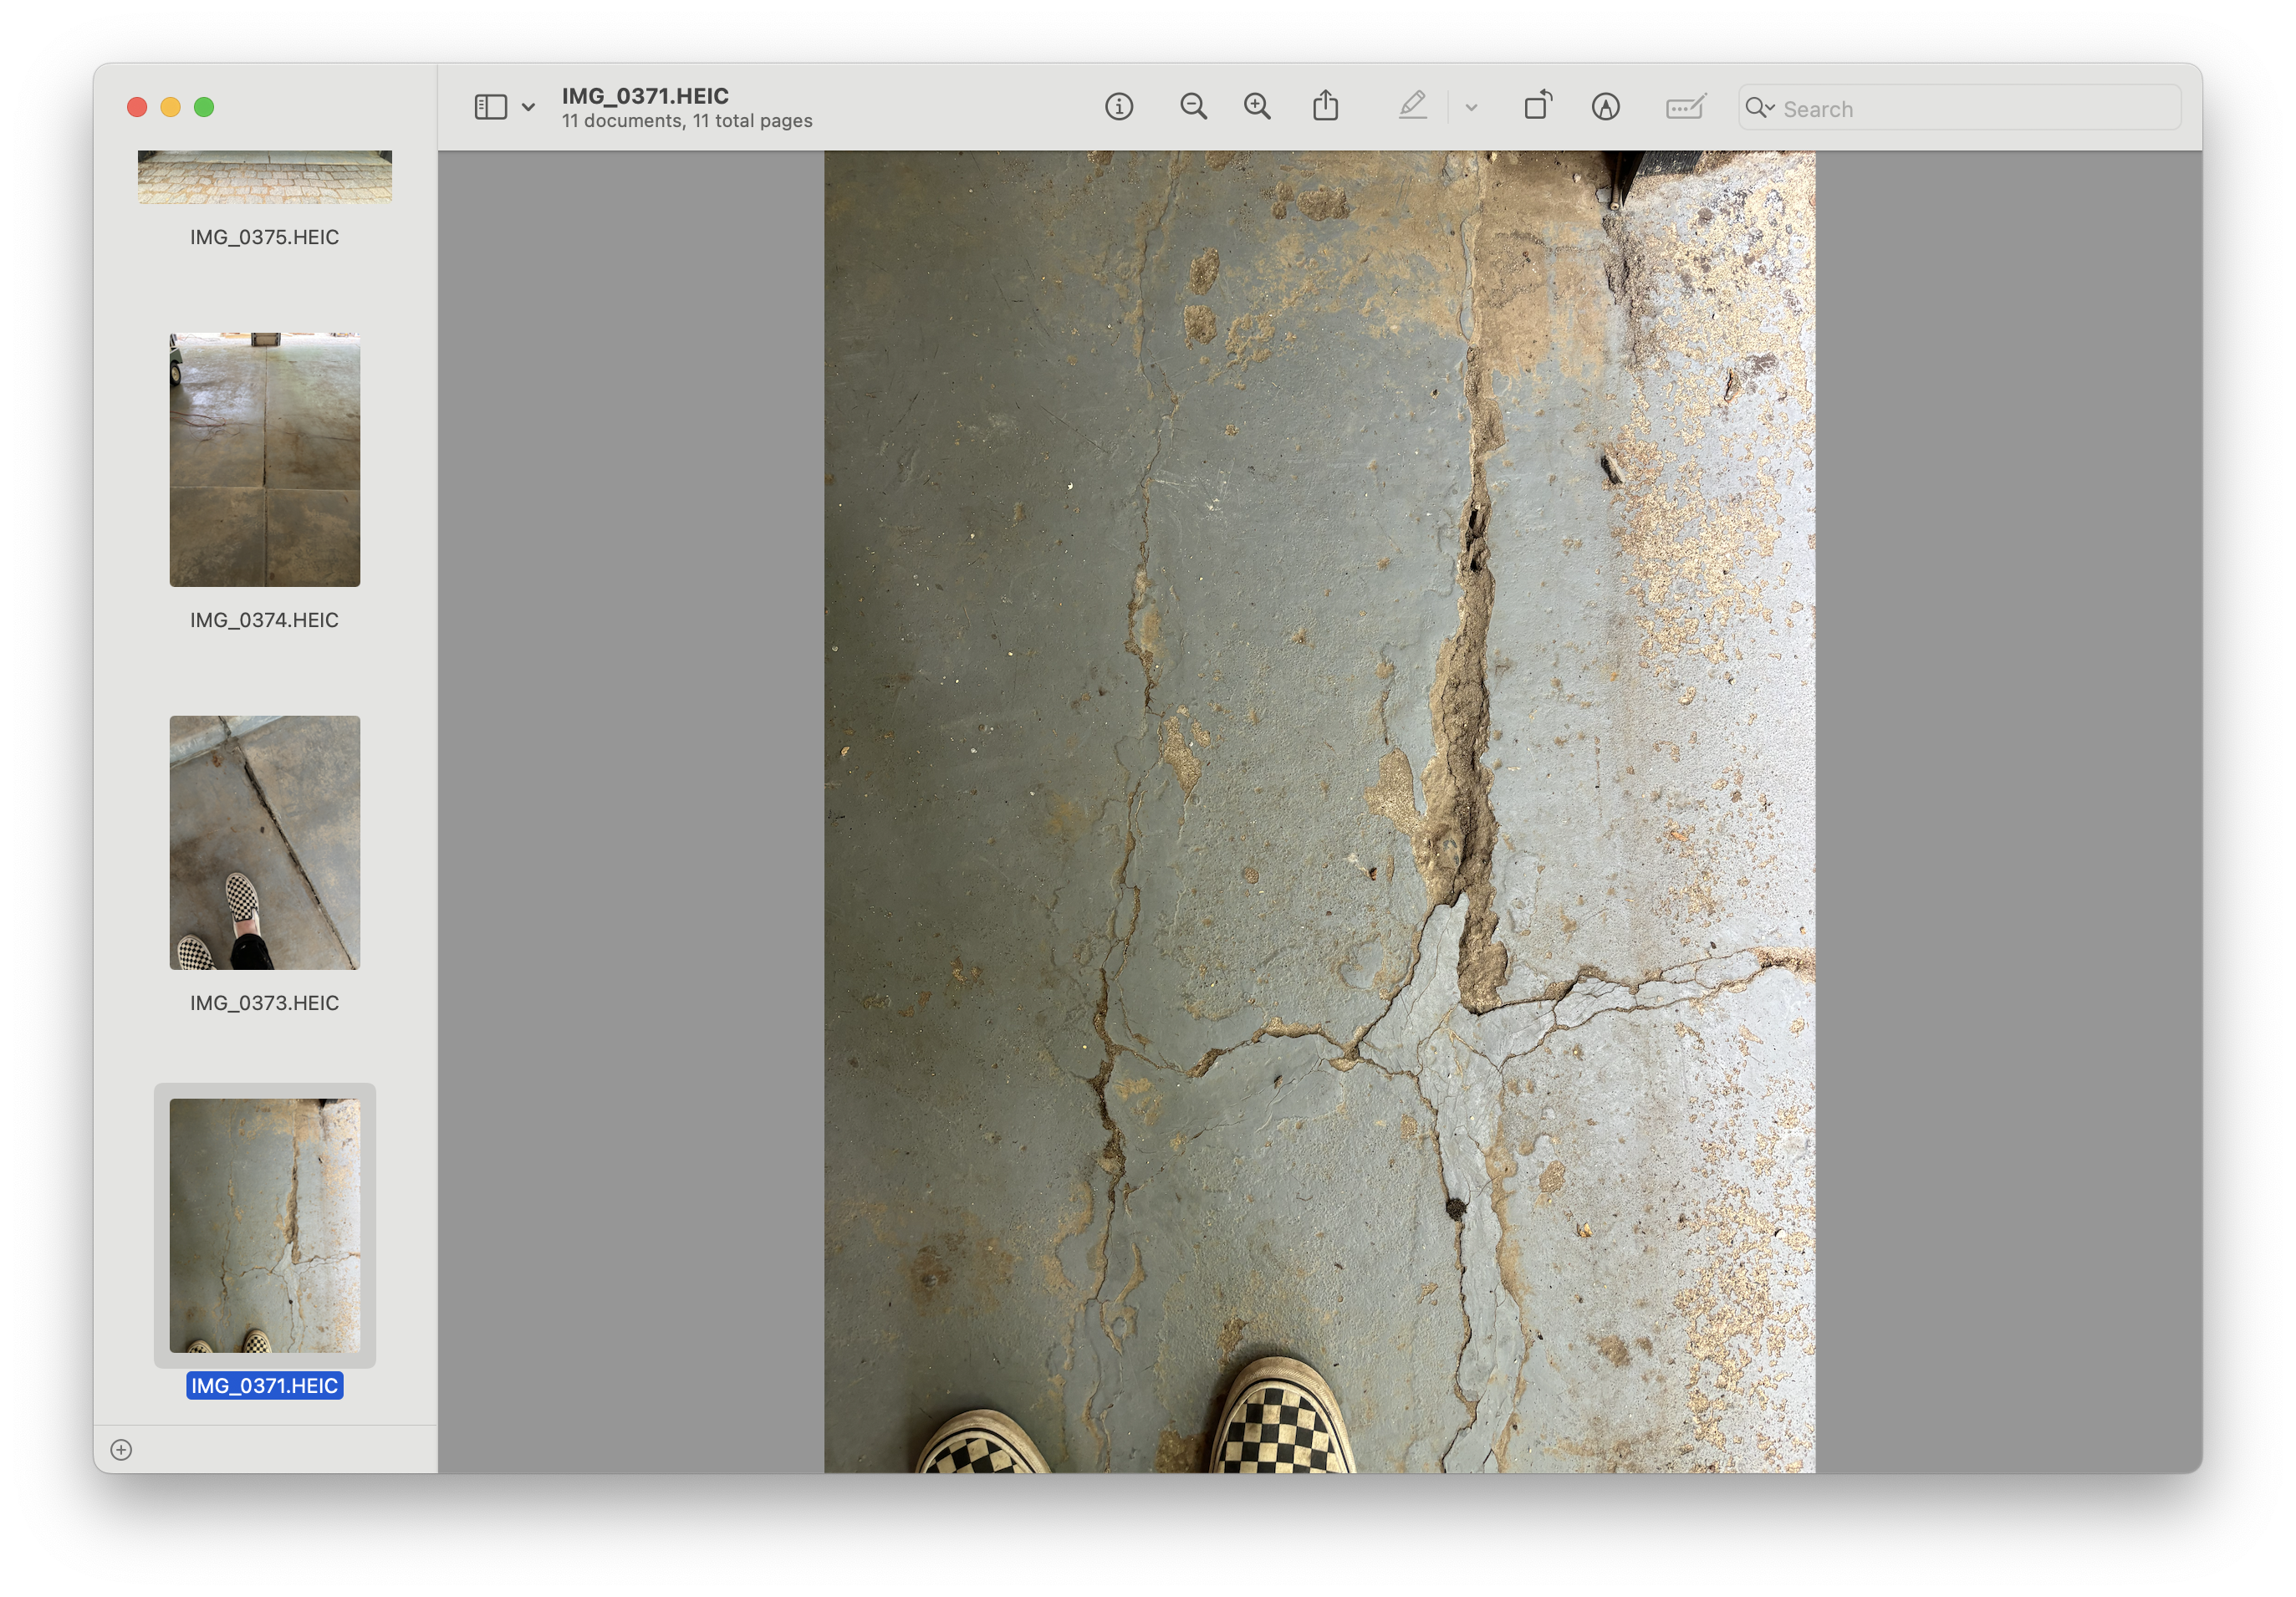
Task: Click the highlighted IMG_0371.HEIC file name label
Action: coord(264,1385)
